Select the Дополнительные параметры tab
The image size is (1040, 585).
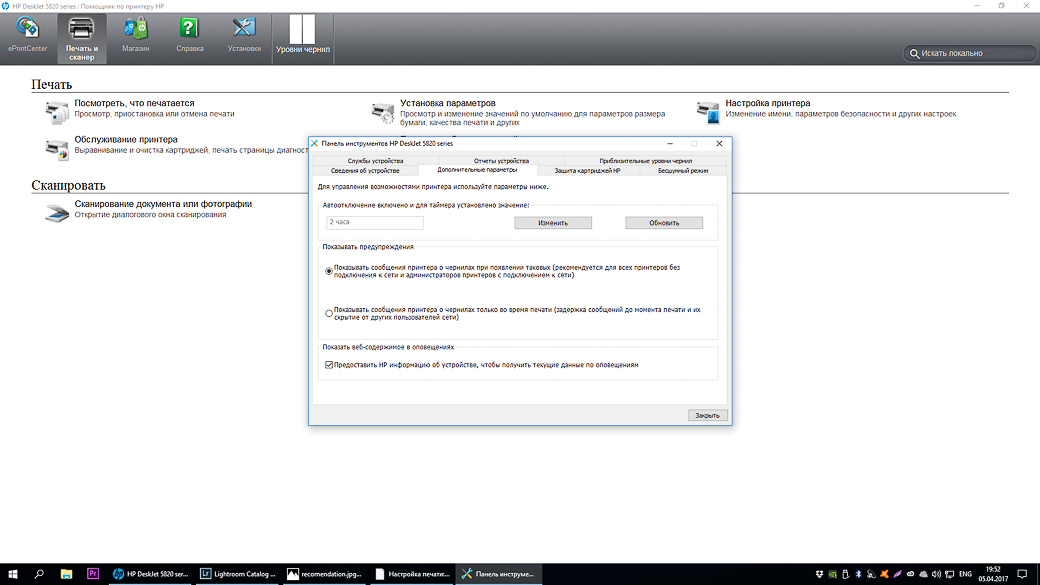coord(477,170)
